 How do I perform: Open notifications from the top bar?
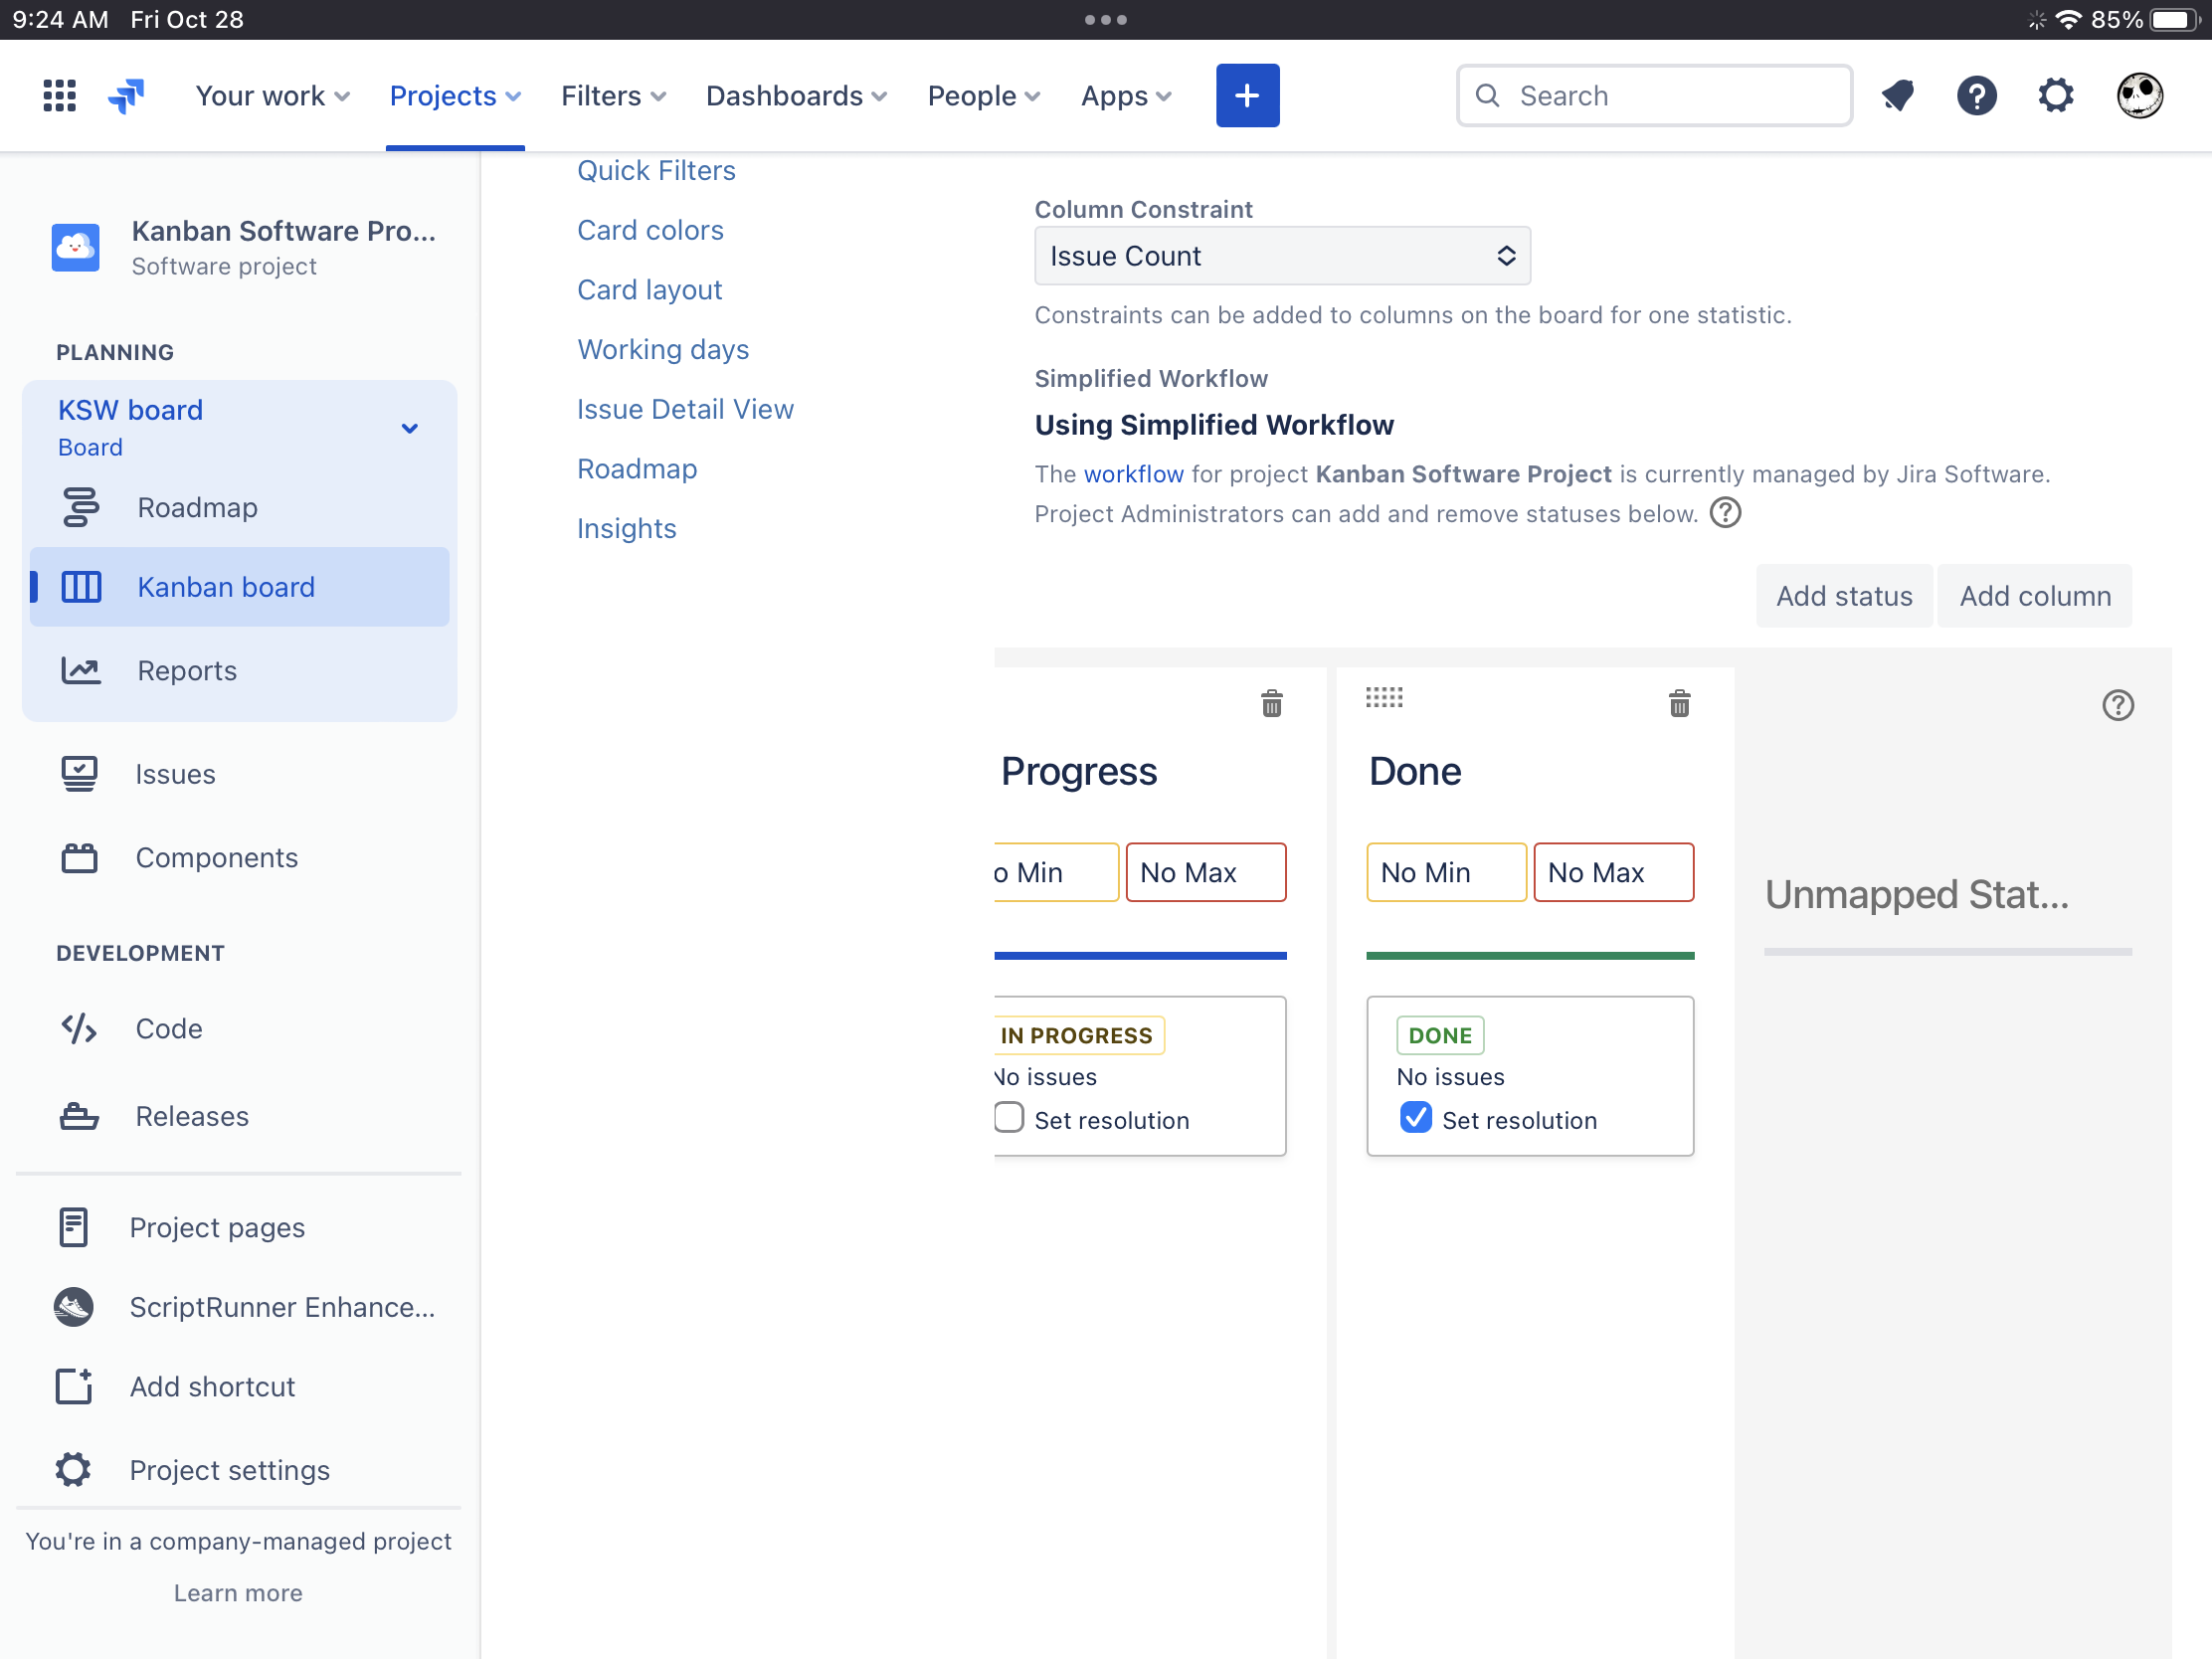tap(1898, 95)
